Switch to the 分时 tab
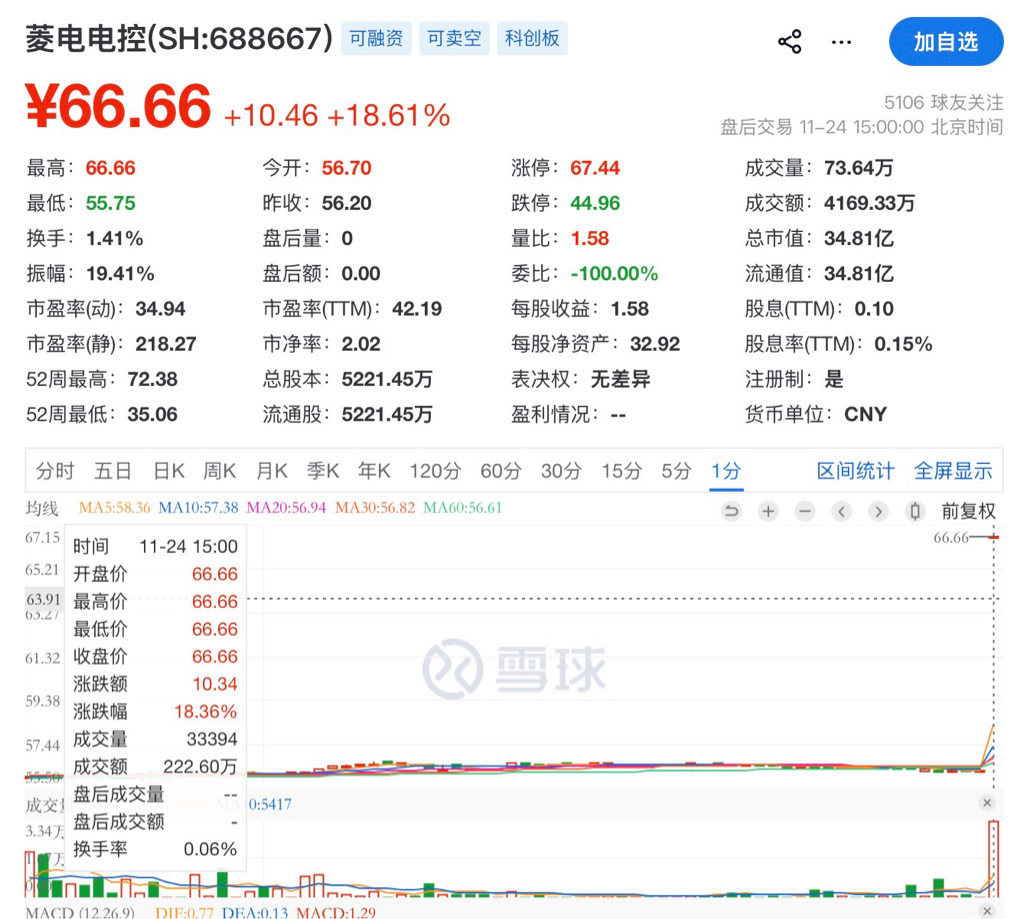 (55, 471)
